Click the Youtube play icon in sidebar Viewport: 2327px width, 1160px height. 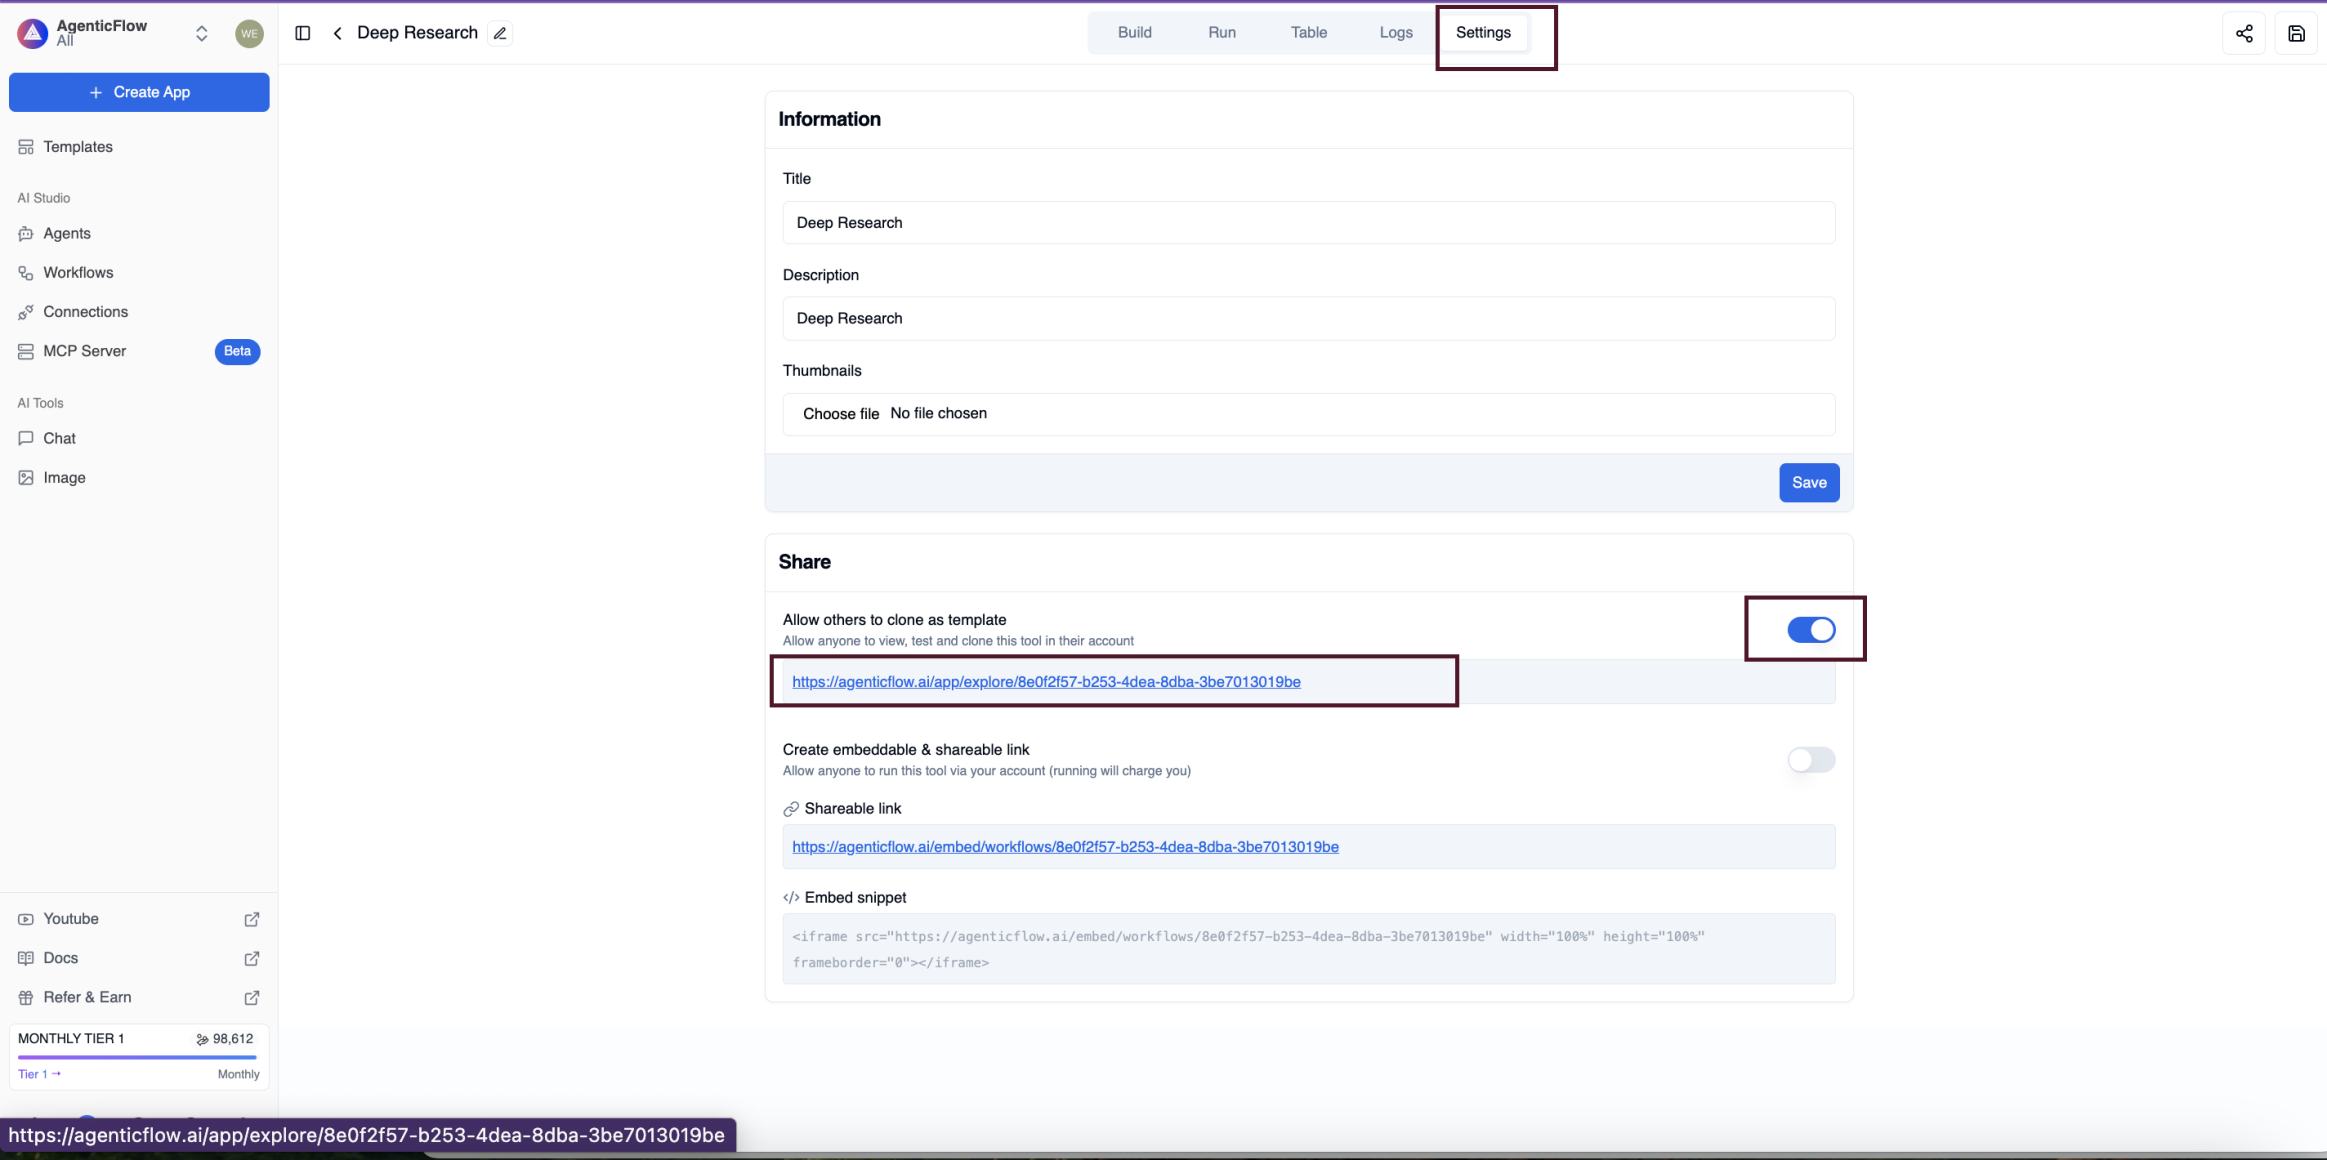[x=26, y=919]
